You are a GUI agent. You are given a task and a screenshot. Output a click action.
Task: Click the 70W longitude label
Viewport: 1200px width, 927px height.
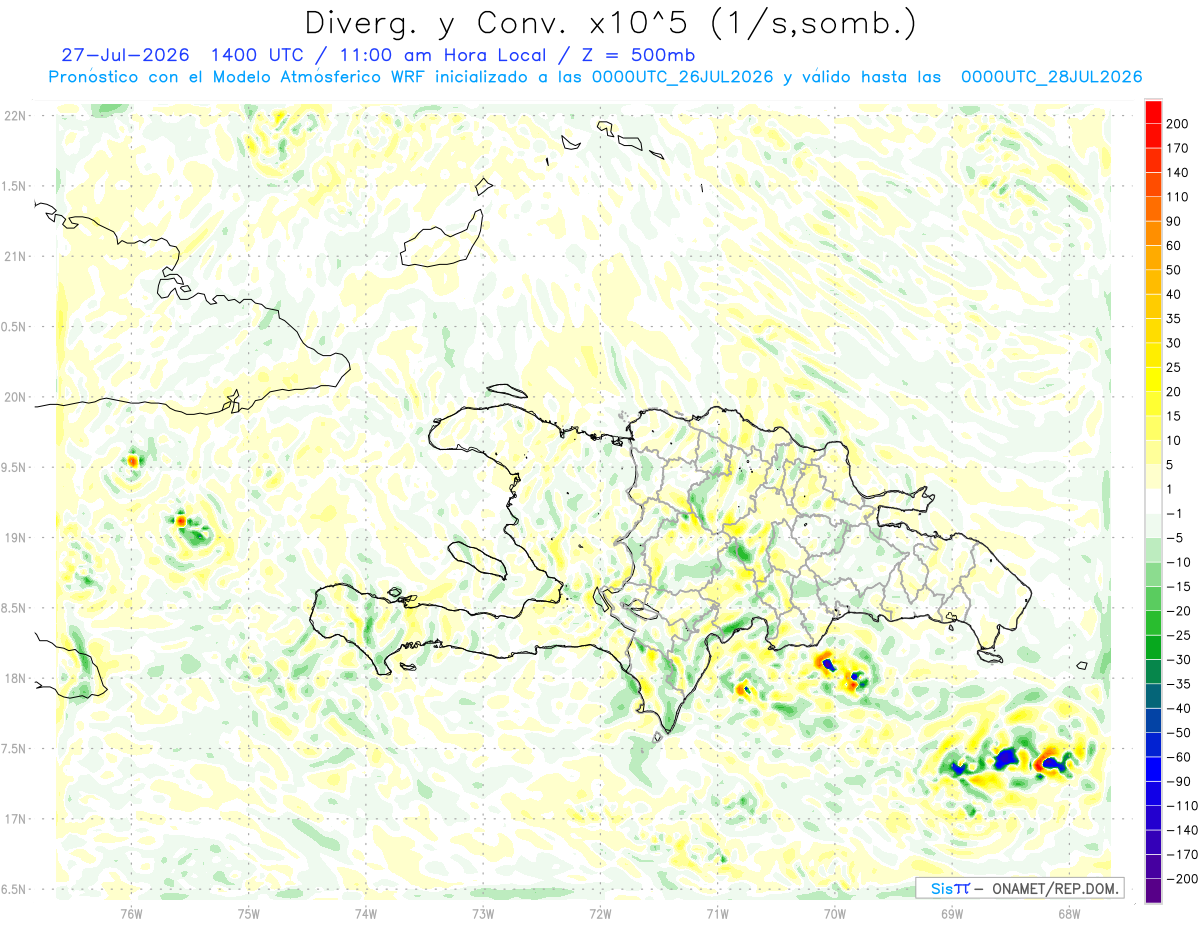[834, 913]
